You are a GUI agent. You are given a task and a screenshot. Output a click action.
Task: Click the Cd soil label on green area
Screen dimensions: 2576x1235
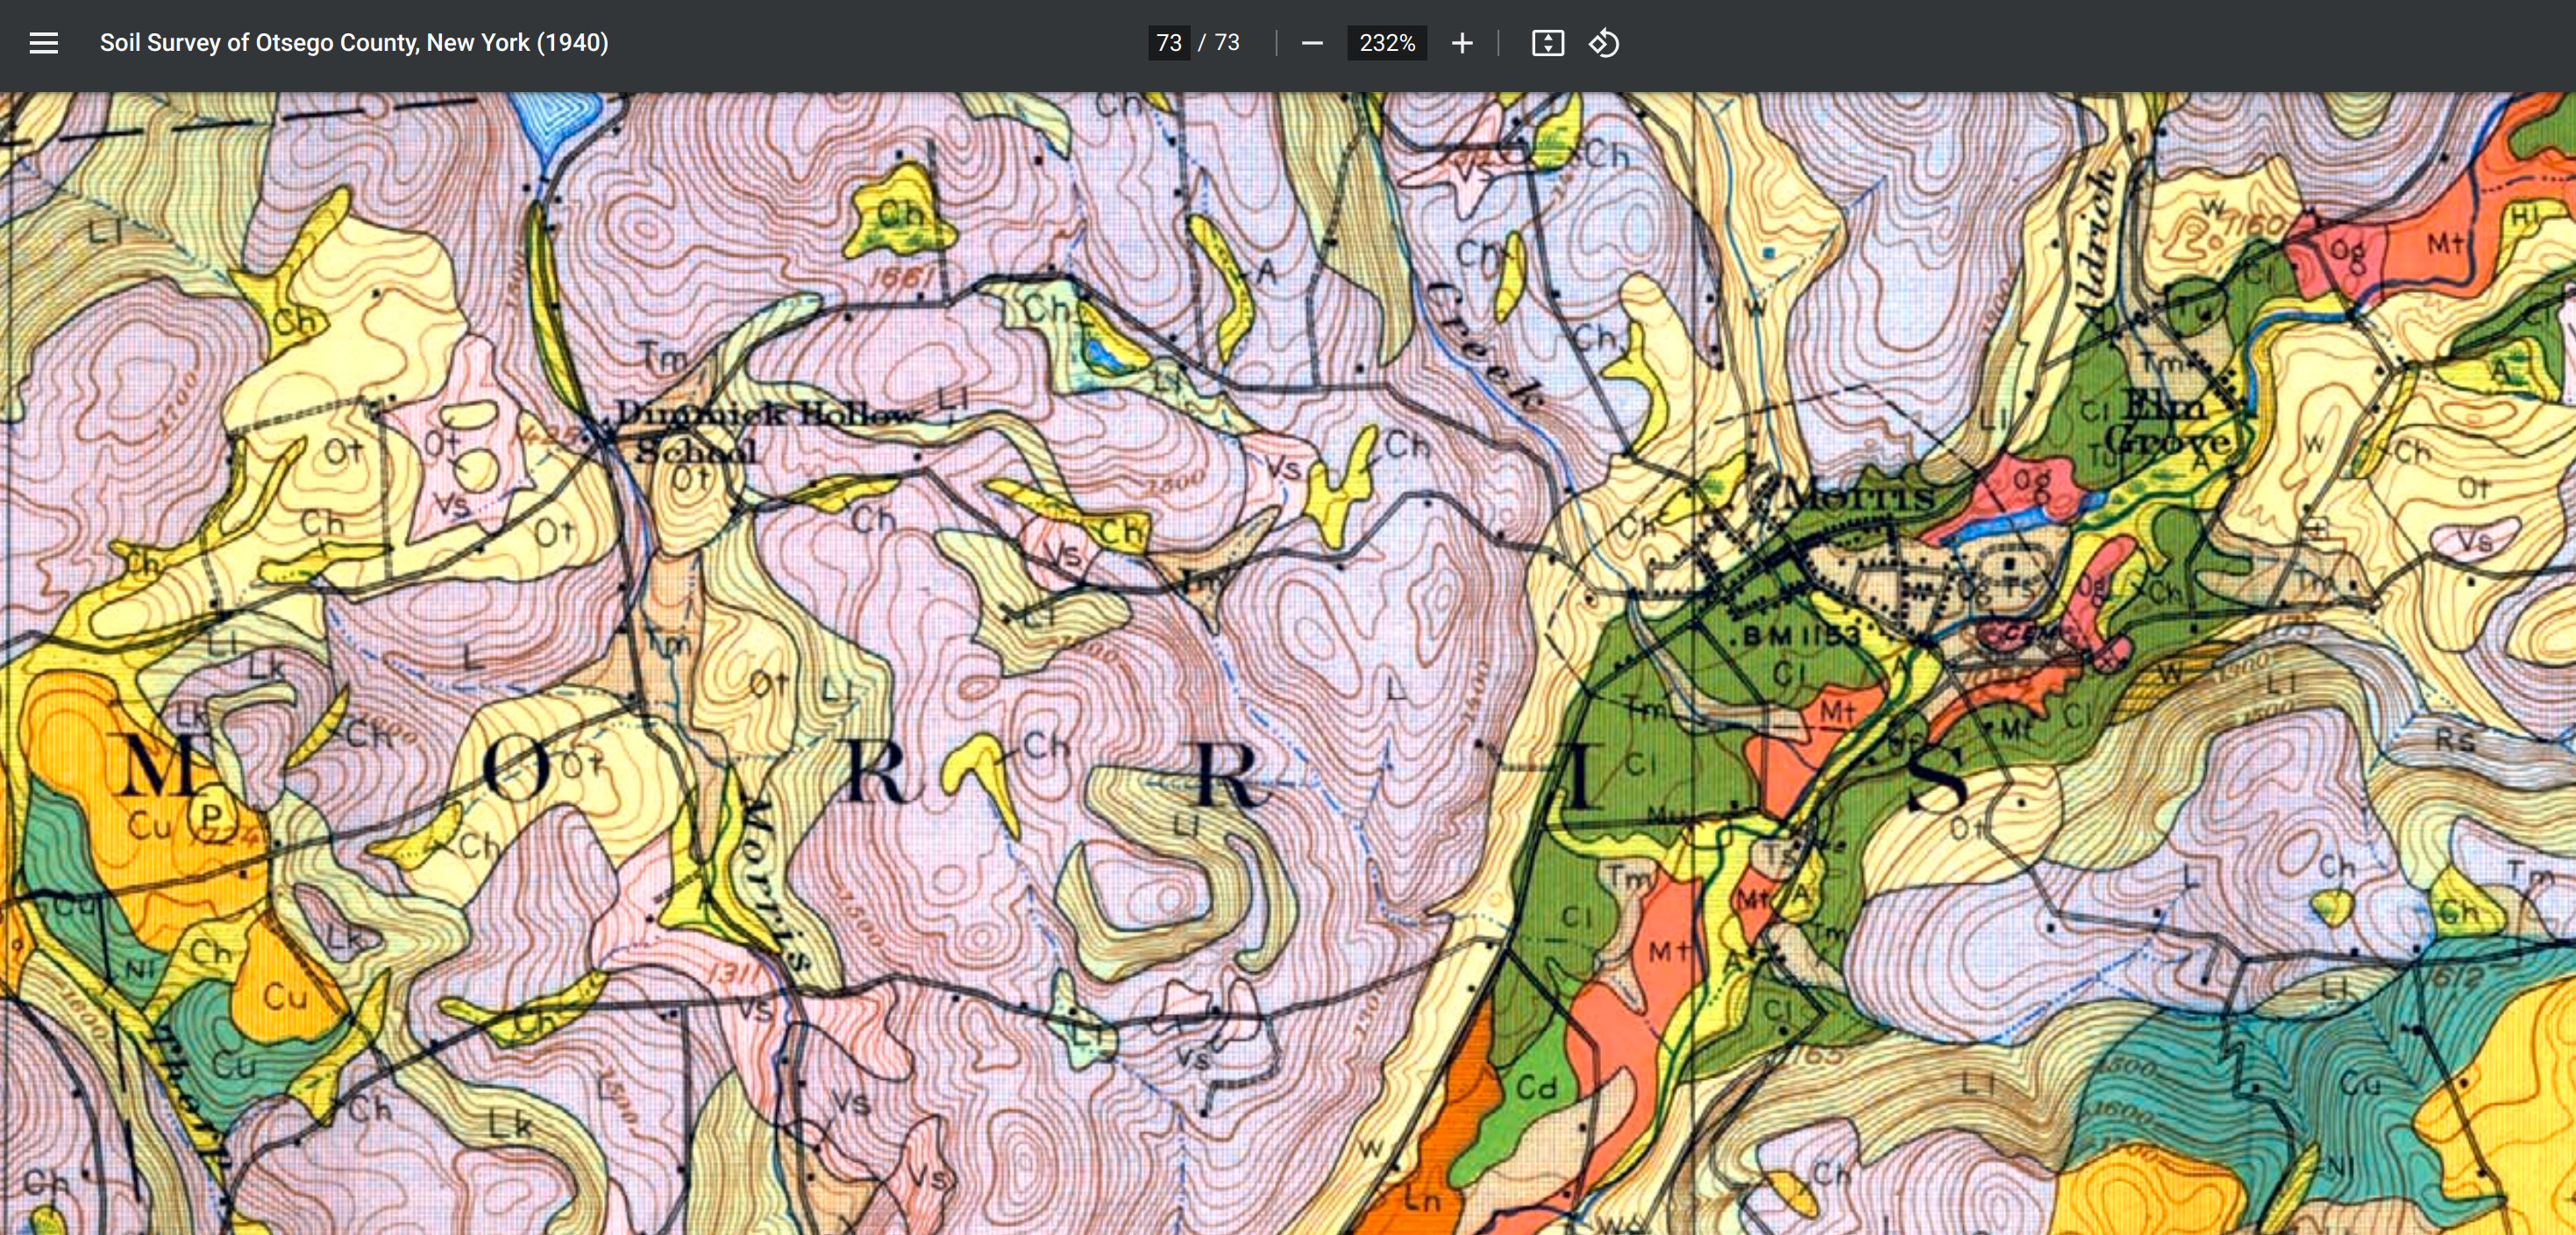(x=1537, y=1087)
